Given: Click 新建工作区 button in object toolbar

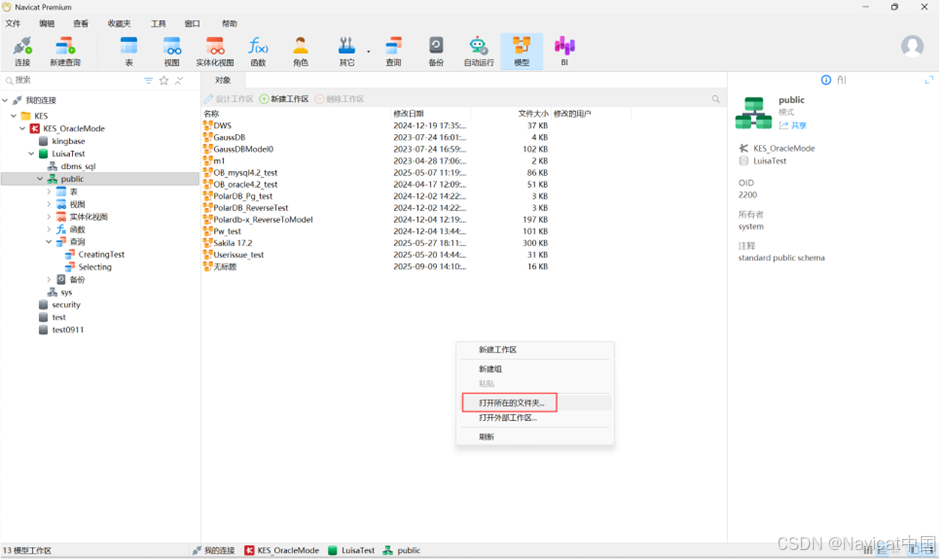Looking at the screenshot, I should point(284,99).
